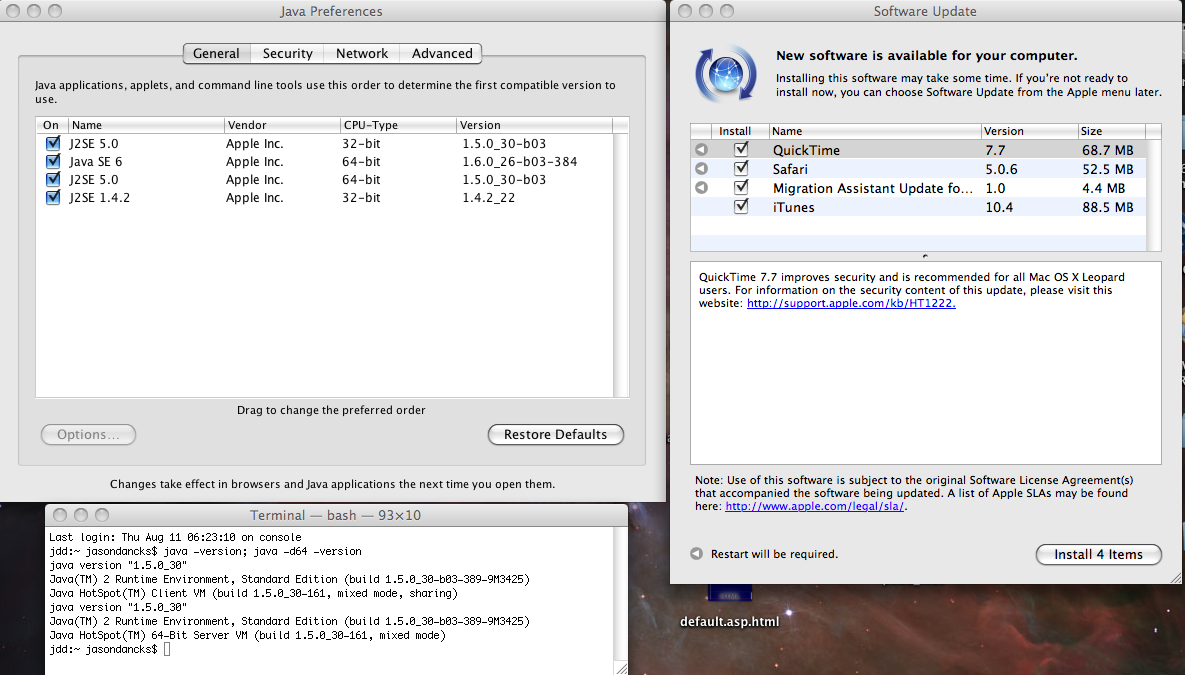1185x675 pixels.
Task: Select Safari update row name
Action: coord(790,169)
